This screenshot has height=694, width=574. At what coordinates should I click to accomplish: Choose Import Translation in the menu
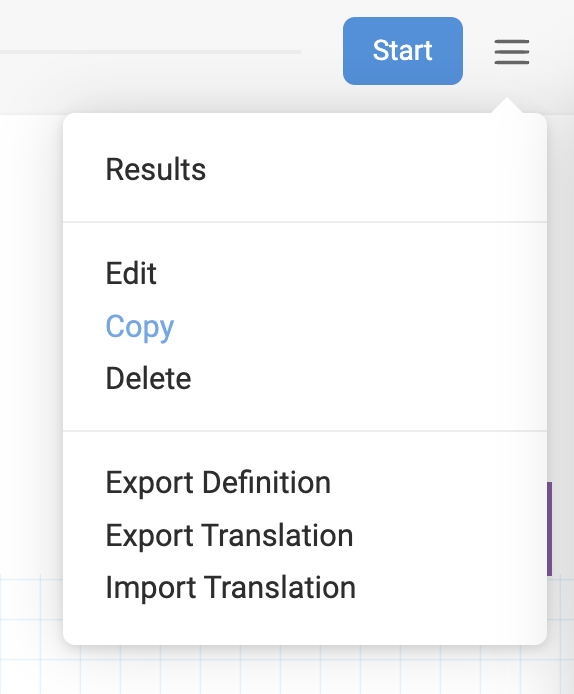pyautogui.click(x=231, y=587)
